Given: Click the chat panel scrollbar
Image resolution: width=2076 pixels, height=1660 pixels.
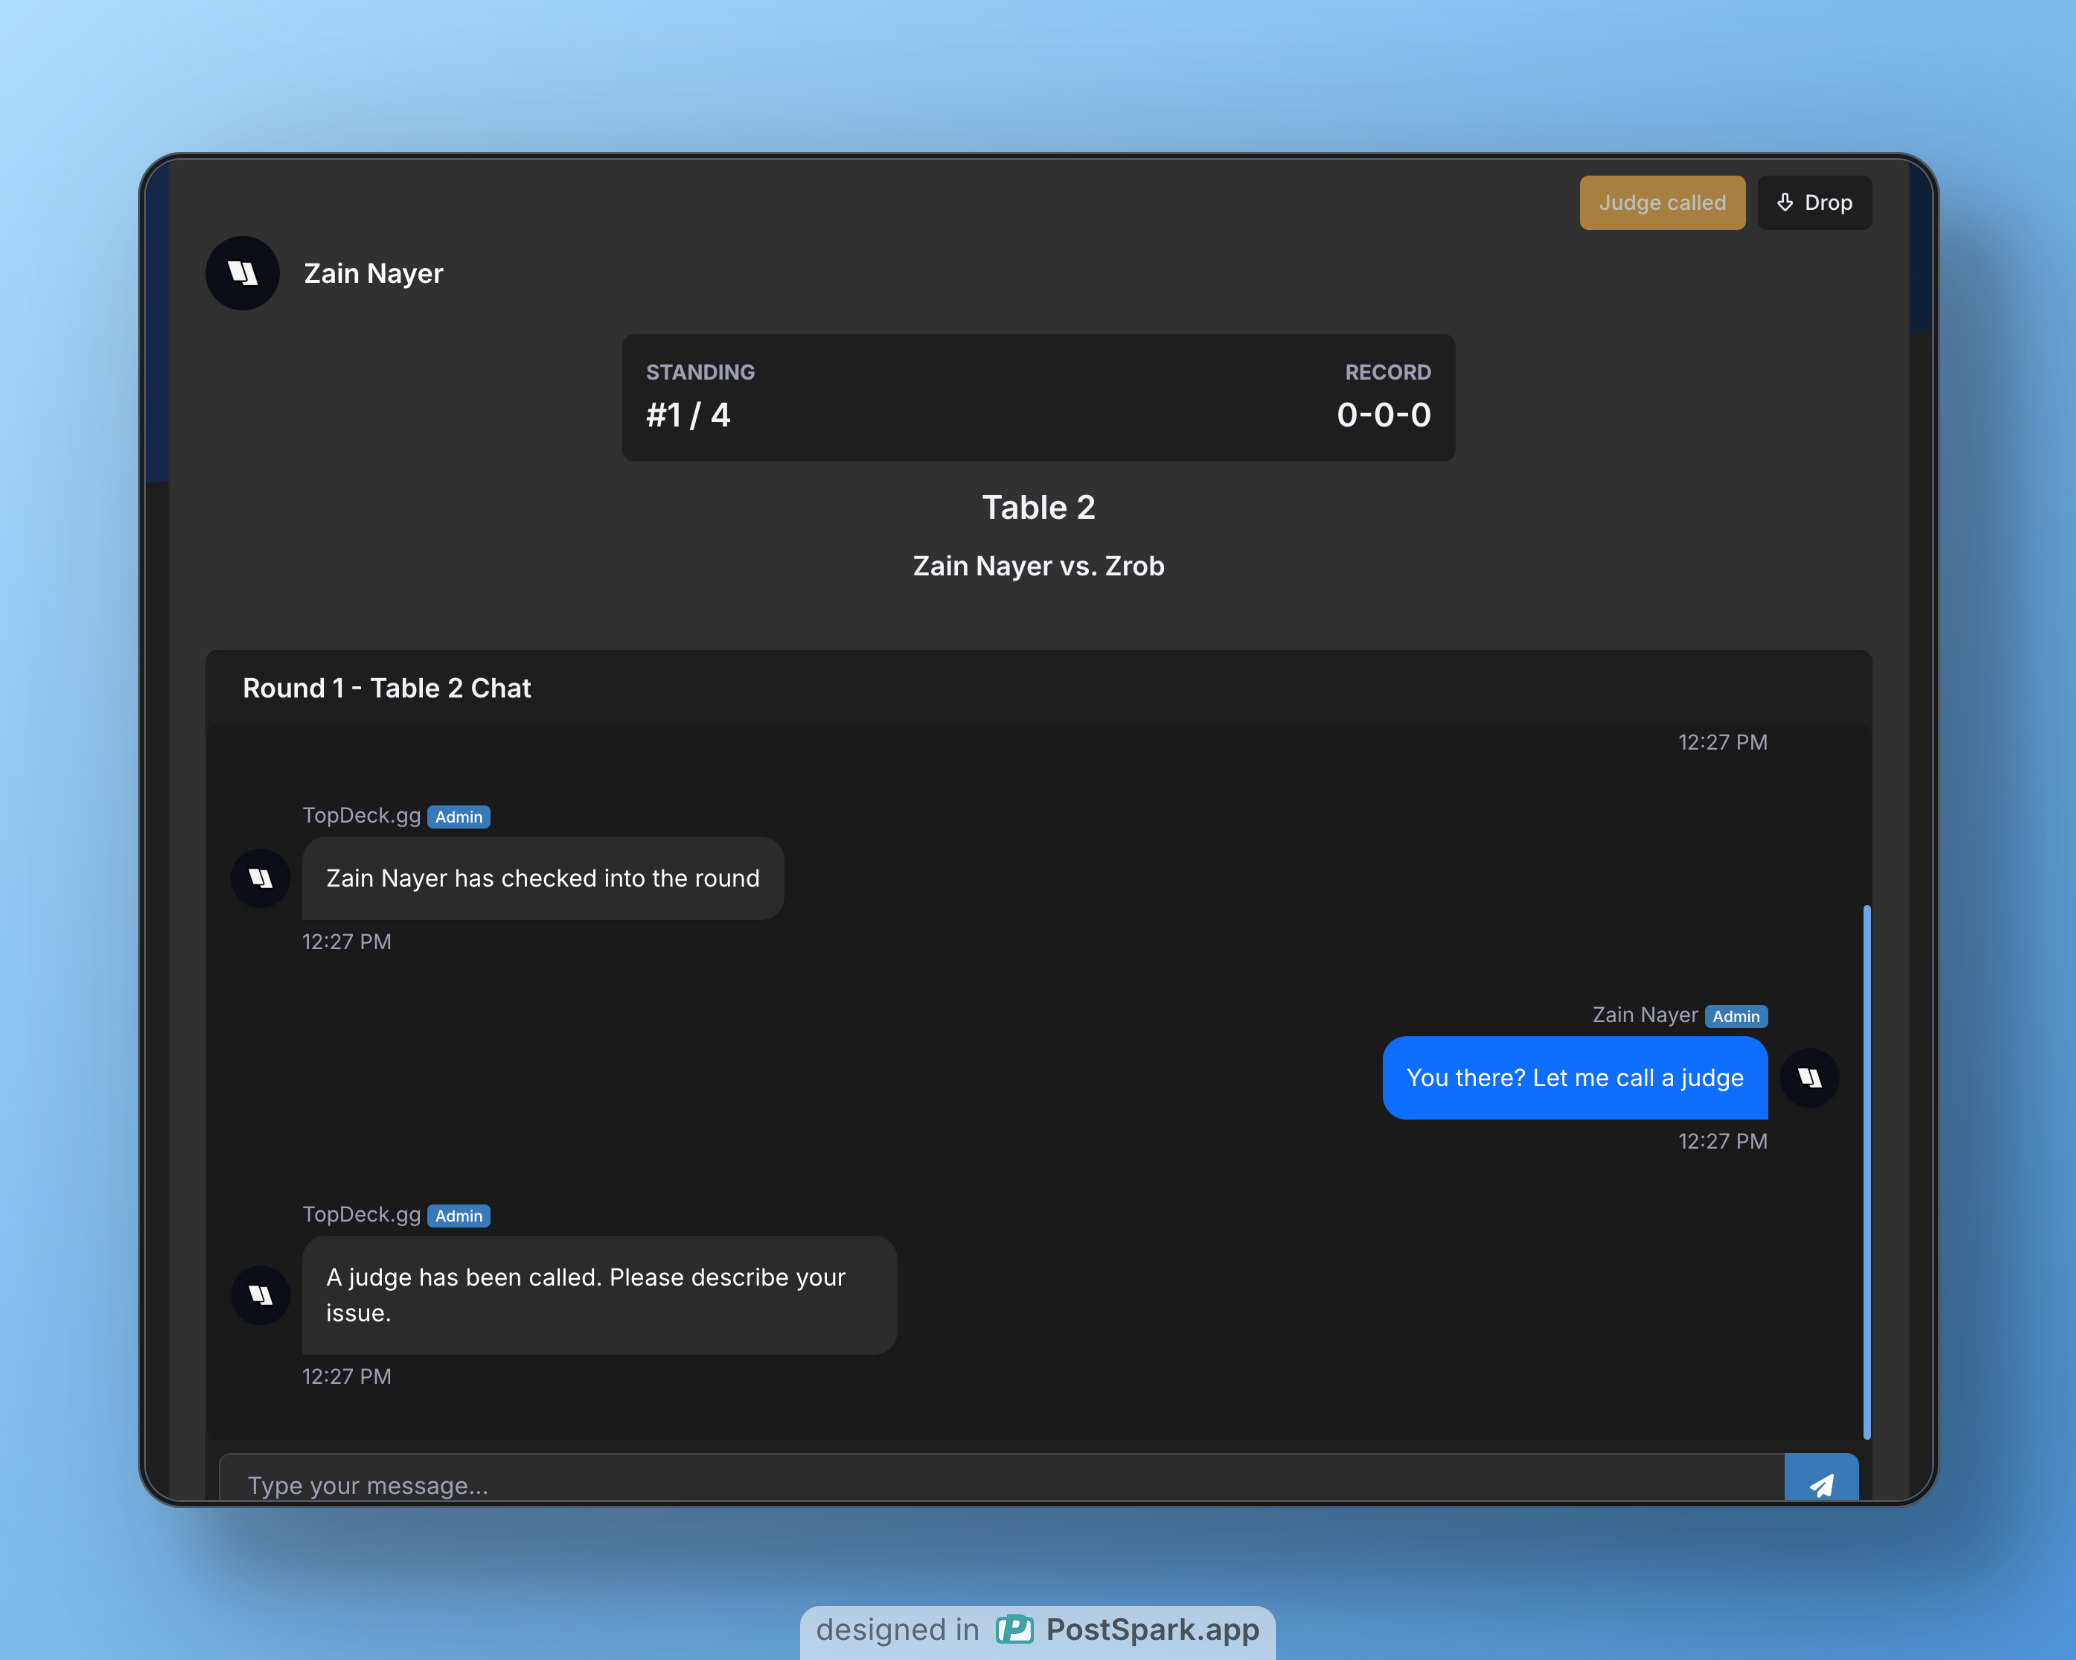Looking at the screenshot, I should click(1866, 1170).
